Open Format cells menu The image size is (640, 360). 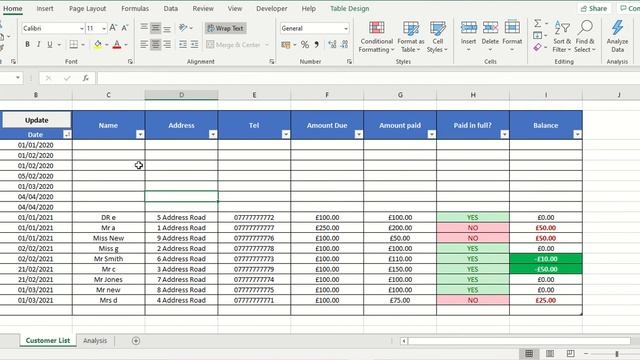click(x=512, y=36)
